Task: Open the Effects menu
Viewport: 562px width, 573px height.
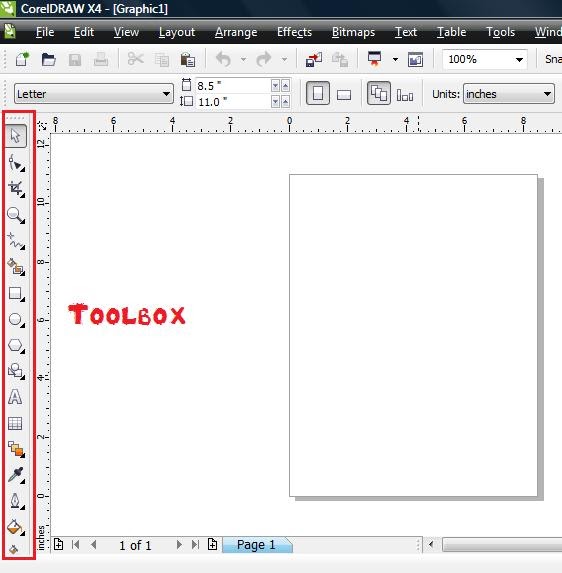Action: pyautogui.click(x=294, y=32)
